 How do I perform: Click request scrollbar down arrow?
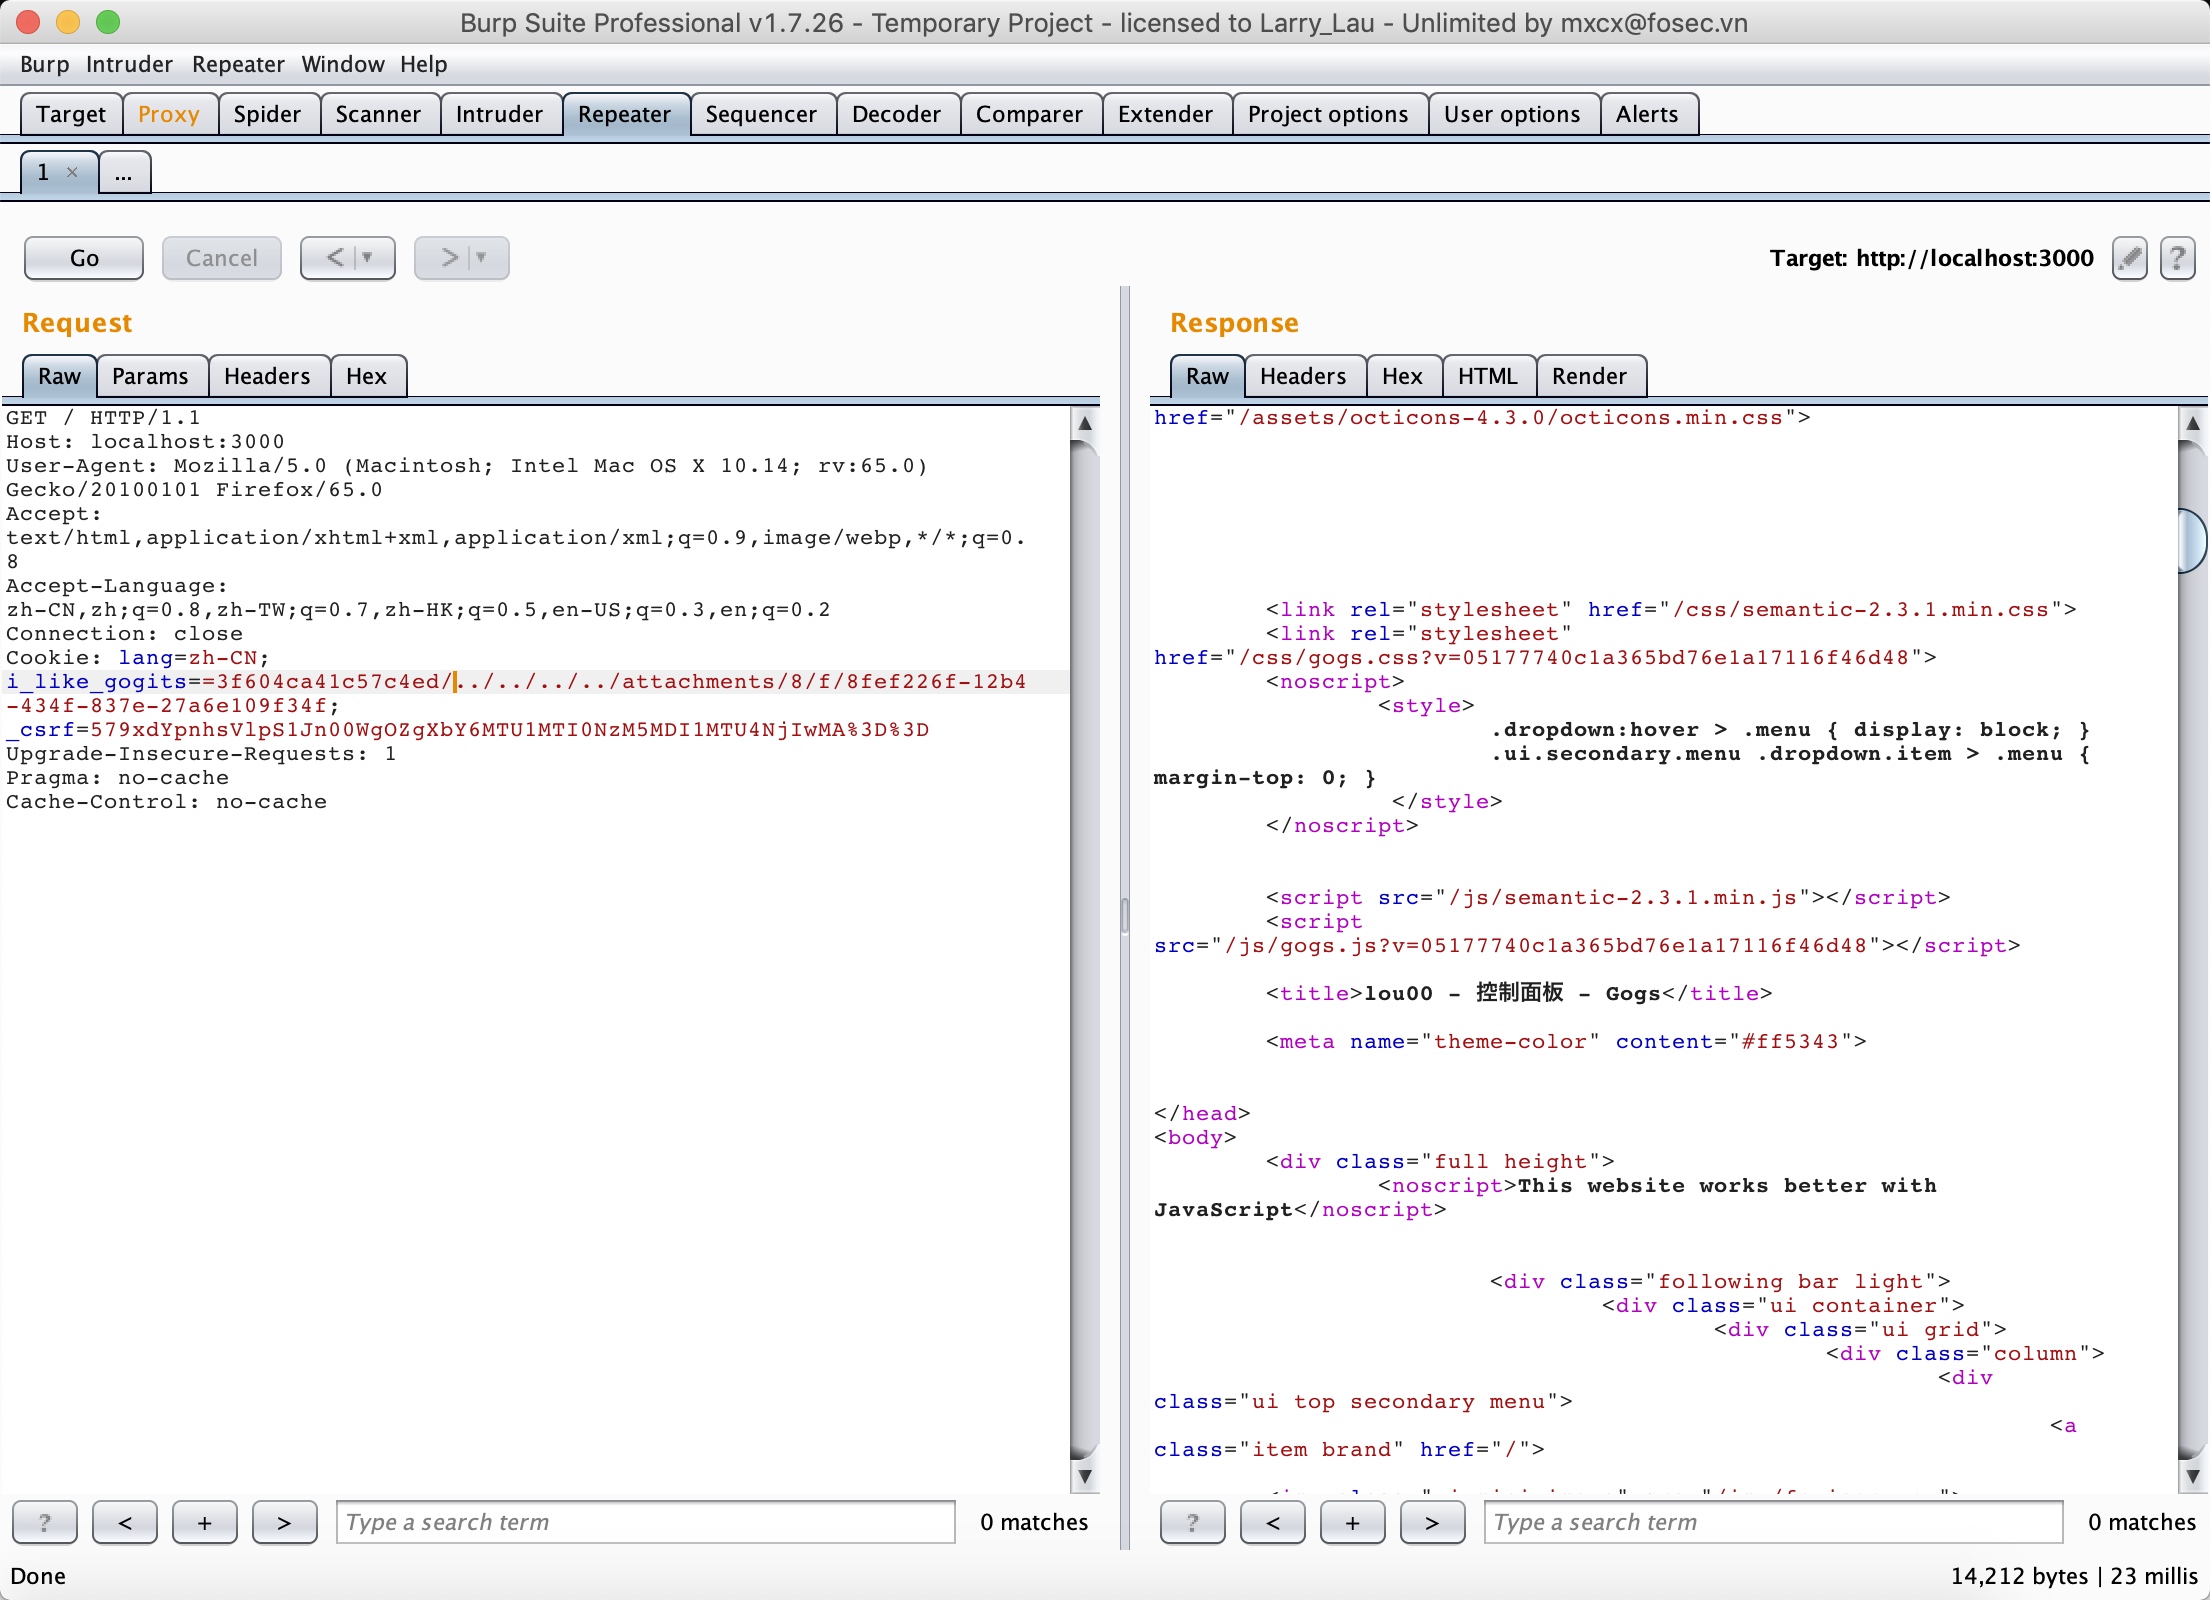[x=1084, y=1475]
